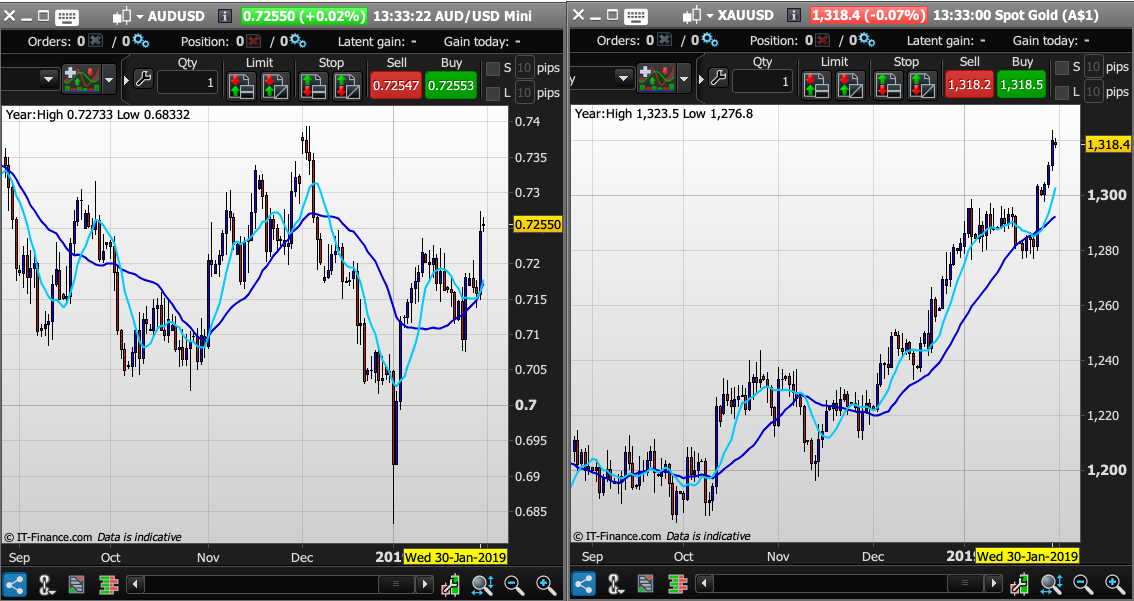The width and height of the screenshot is (1134, 601).
Task: Open order settings gears in AUDUSD window
Action: [141, 41]
